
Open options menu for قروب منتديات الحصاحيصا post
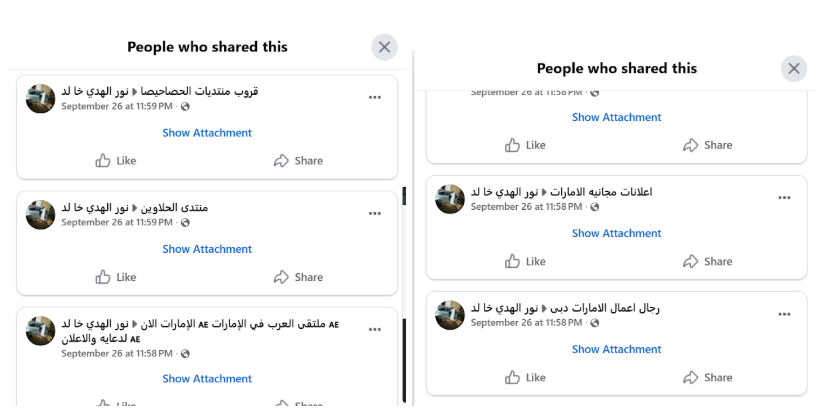(375, 97)
